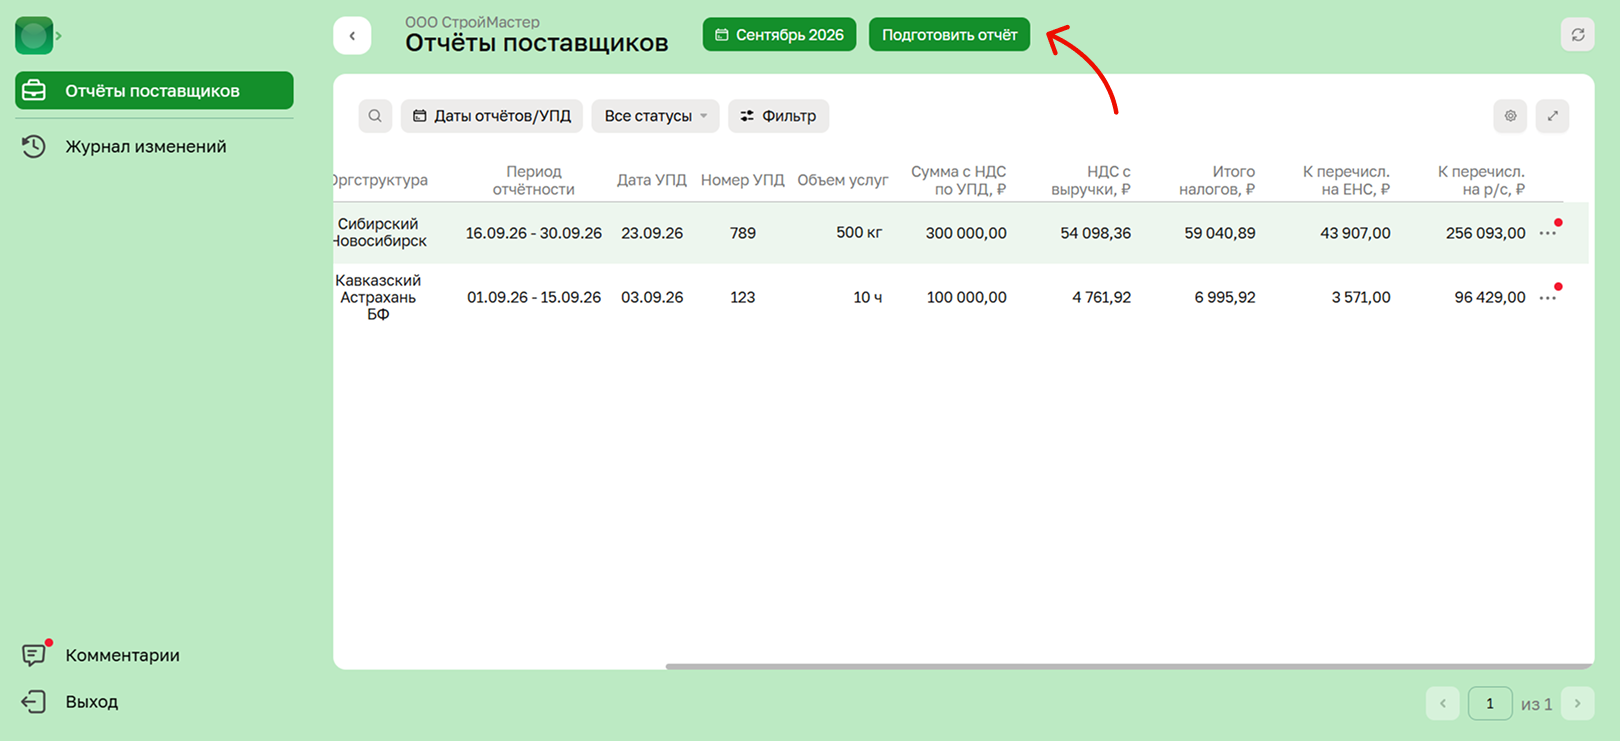Open Отчёты поставщиков section
Viewport: 1620px width, 741px height.
[x=154, y=90]
